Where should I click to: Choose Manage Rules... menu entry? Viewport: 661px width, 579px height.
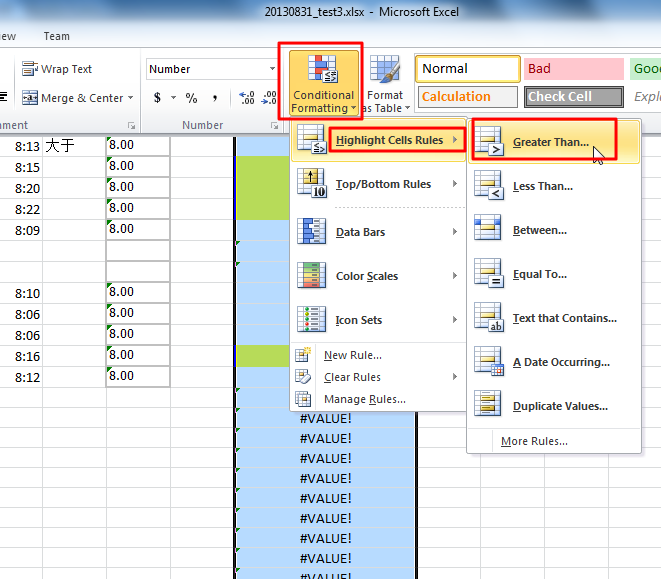(x=378, y=399)
